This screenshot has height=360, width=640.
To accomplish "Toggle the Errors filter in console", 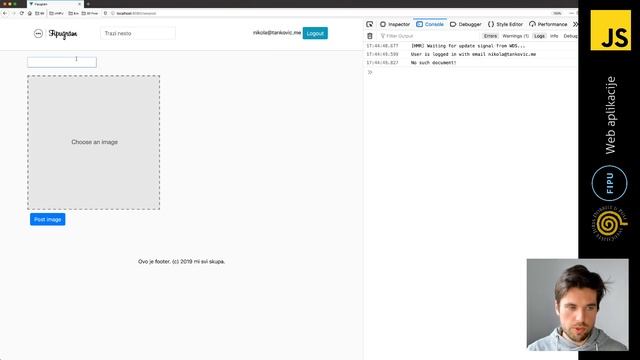I will (490, 36).
